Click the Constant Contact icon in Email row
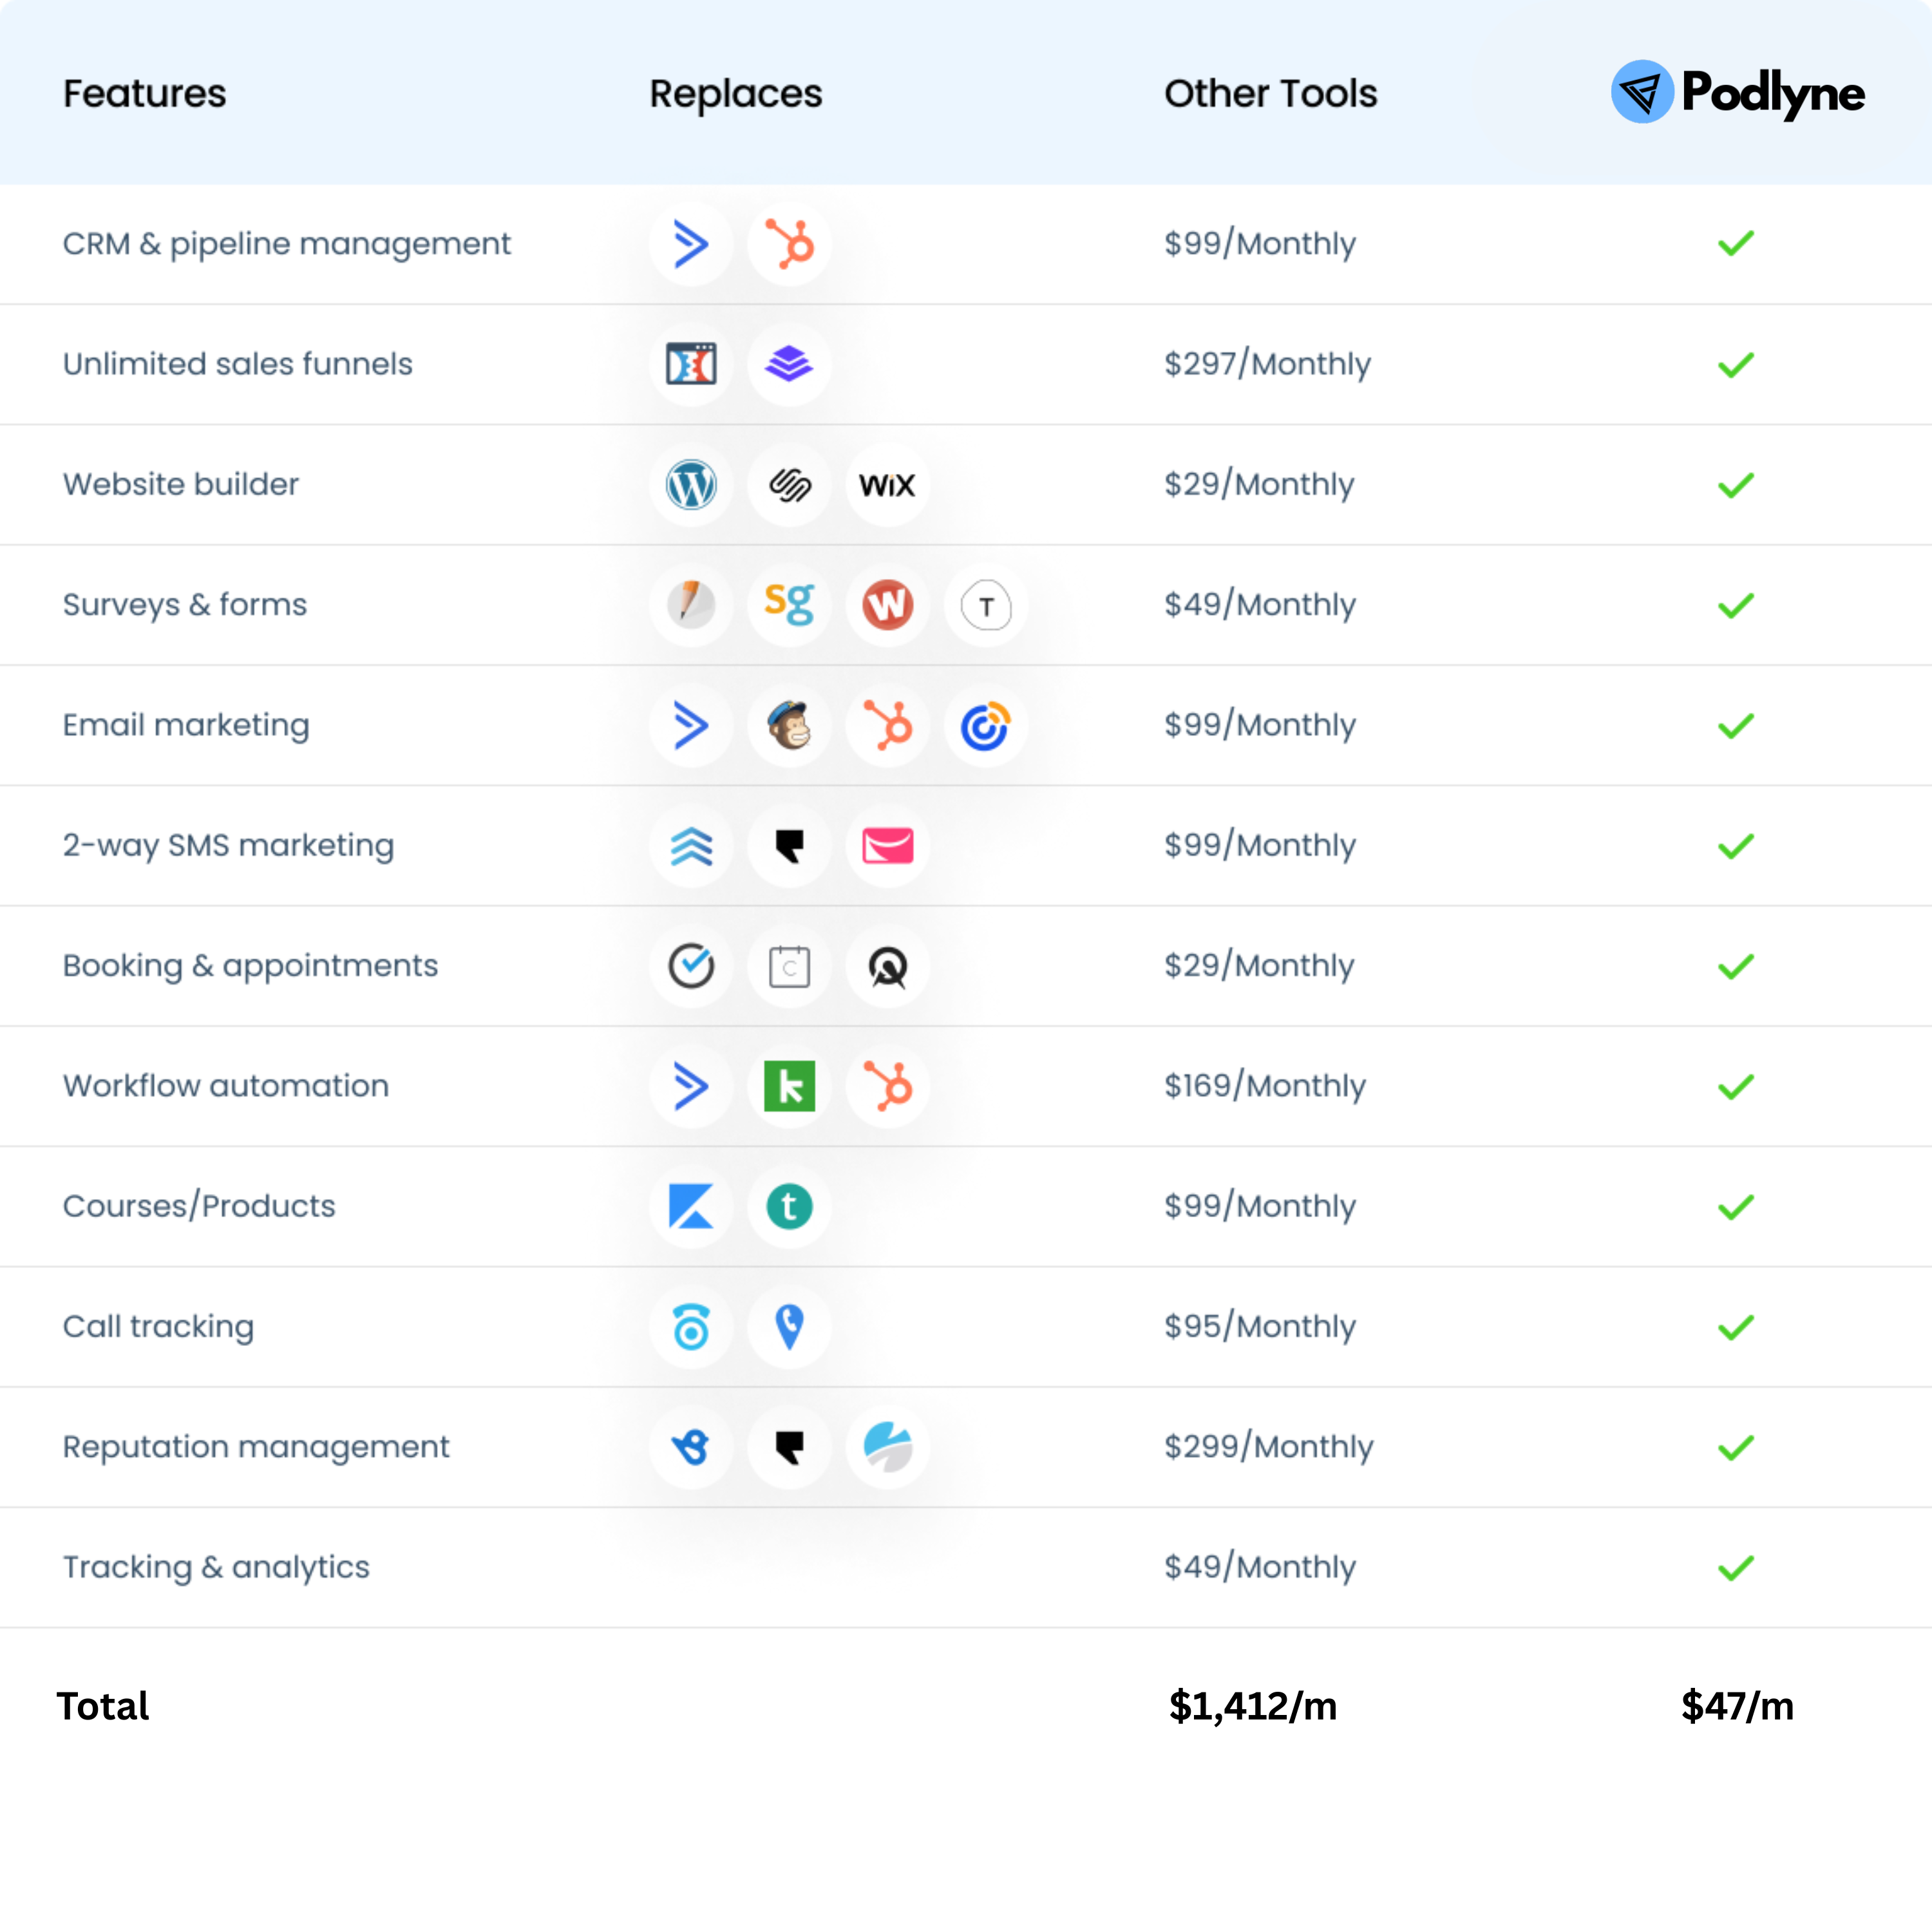Image resolution: width=1932 pixels, height=1932 pixels. coord(985,725)
